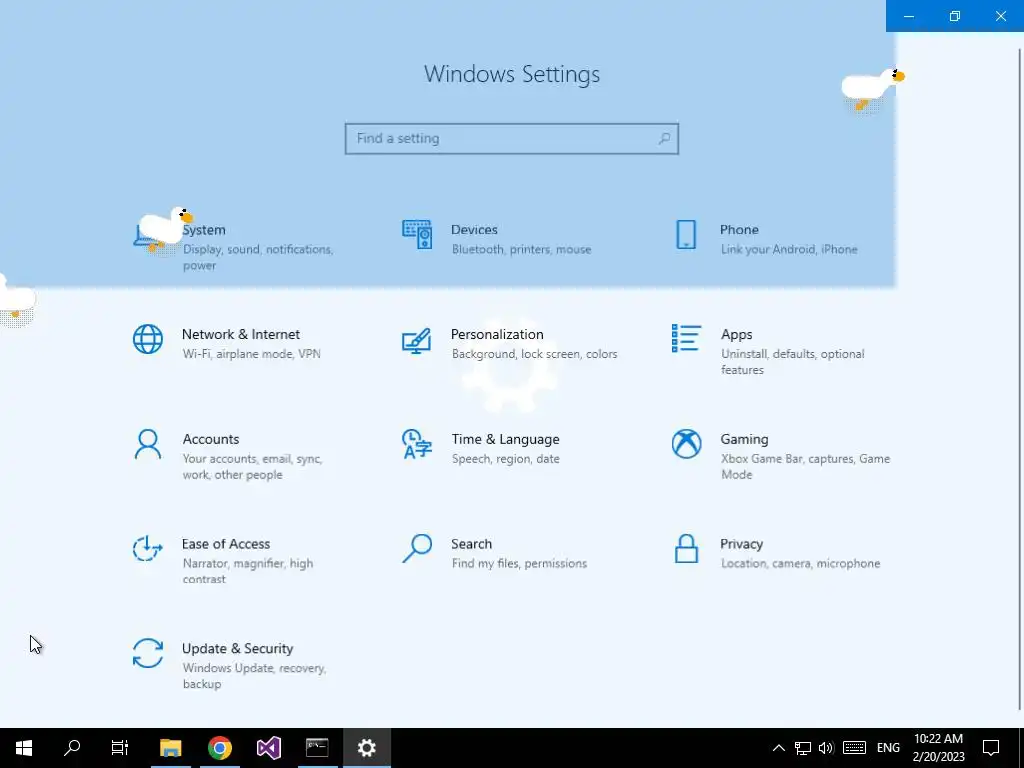This screenshot has height=768, width=1024.
Task: Click 'Bluetooth, printers, mouse' description
Action: [522, 249]
